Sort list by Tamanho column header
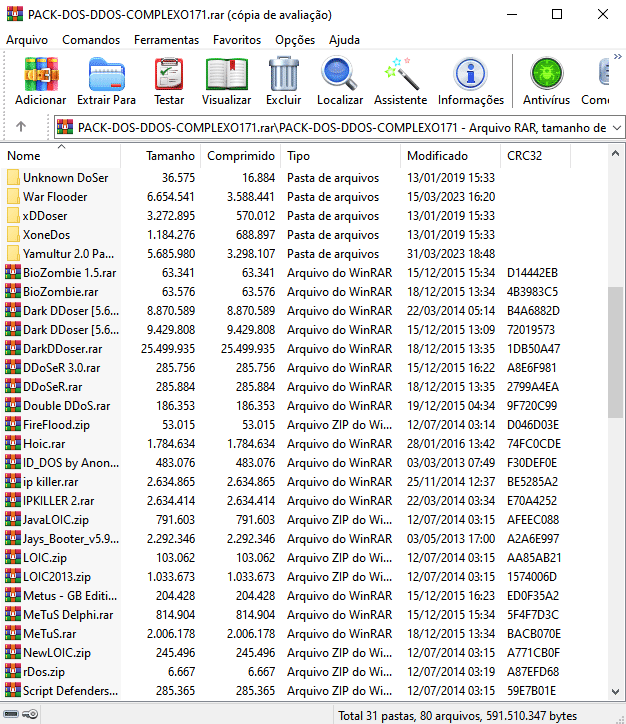This screenshot has height=724, width=626. click(x=171, y=156)
